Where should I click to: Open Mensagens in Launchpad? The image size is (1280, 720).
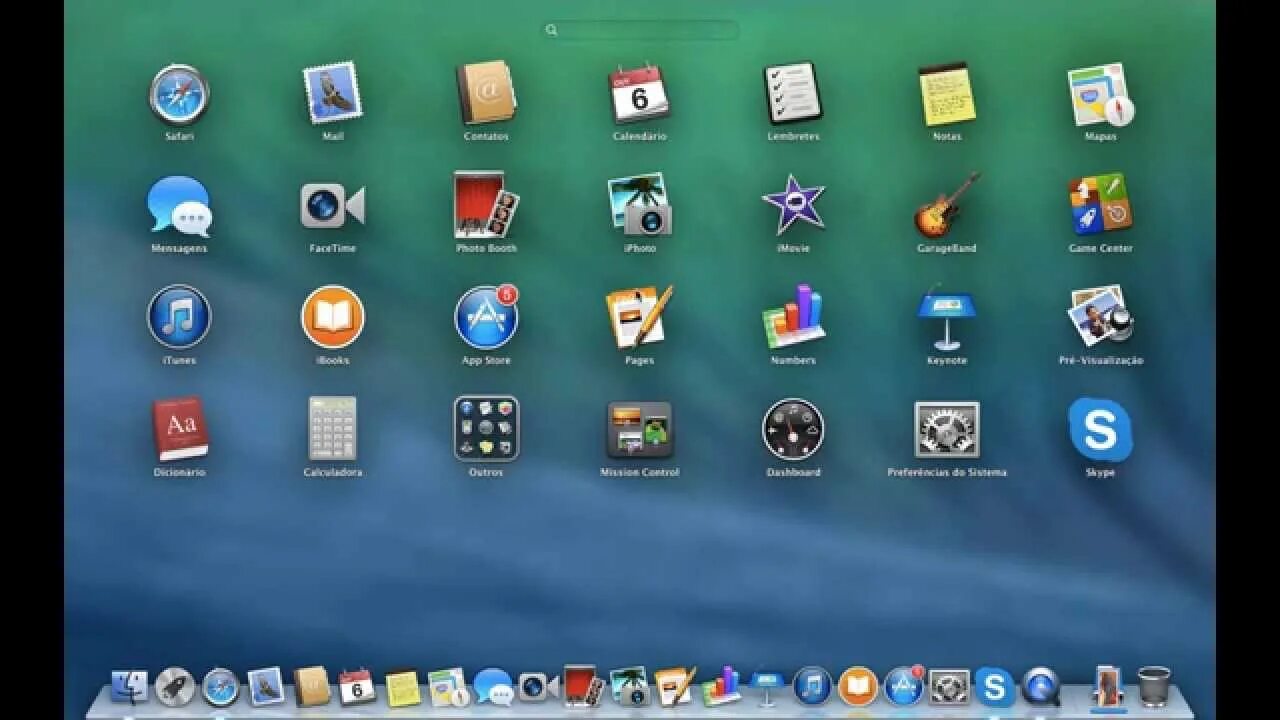[179, 206]
